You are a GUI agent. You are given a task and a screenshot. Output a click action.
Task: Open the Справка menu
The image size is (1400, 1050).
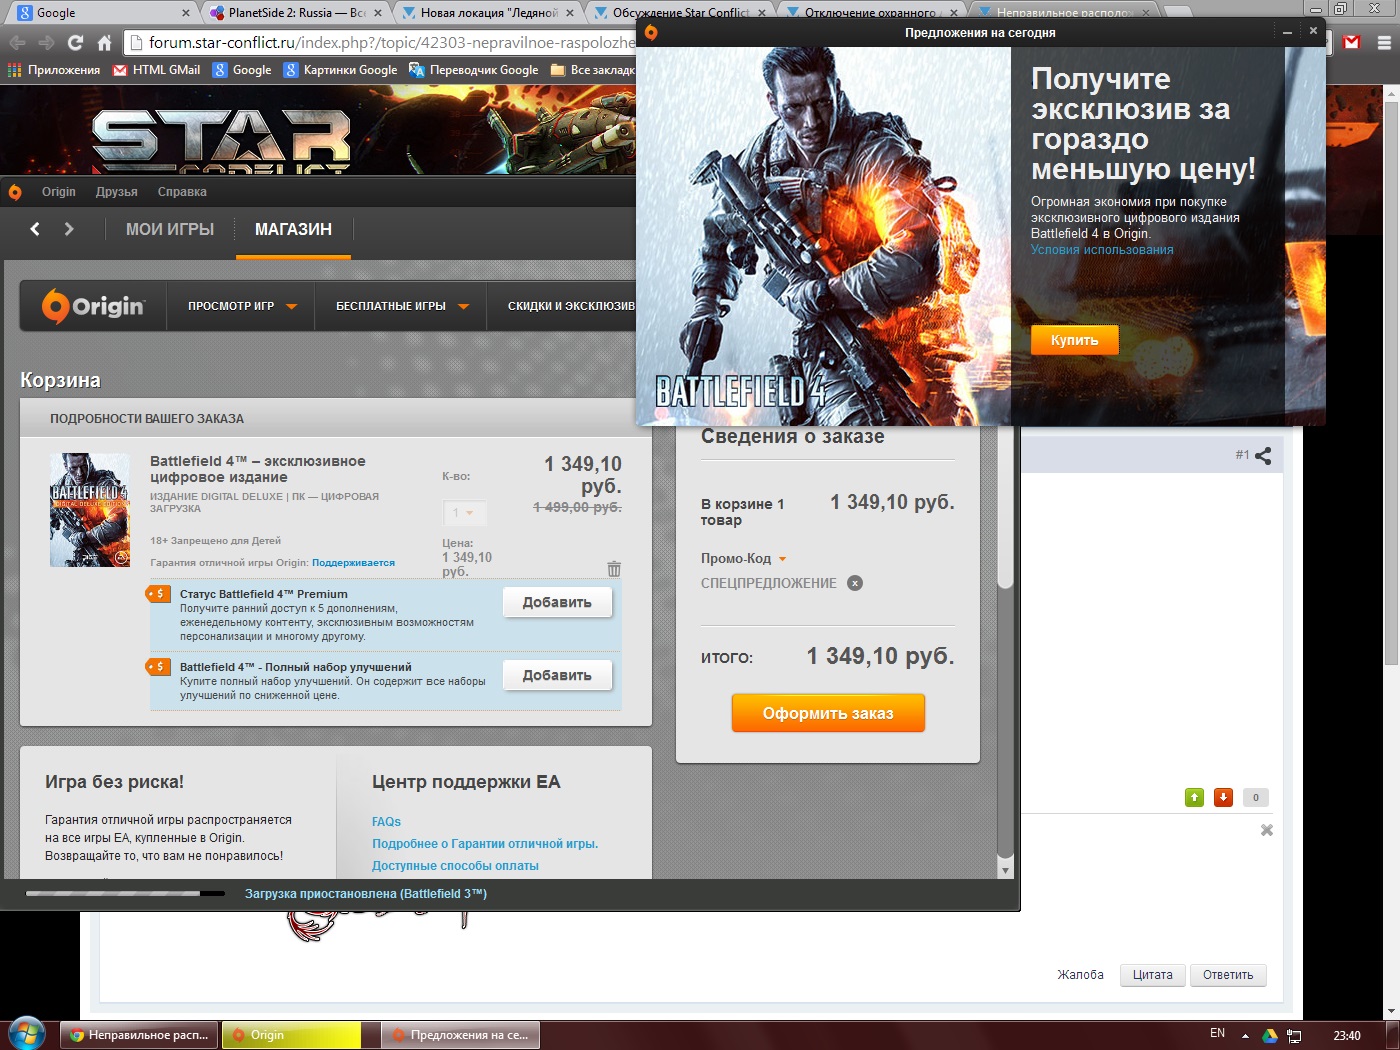click(x=182, y=192)
